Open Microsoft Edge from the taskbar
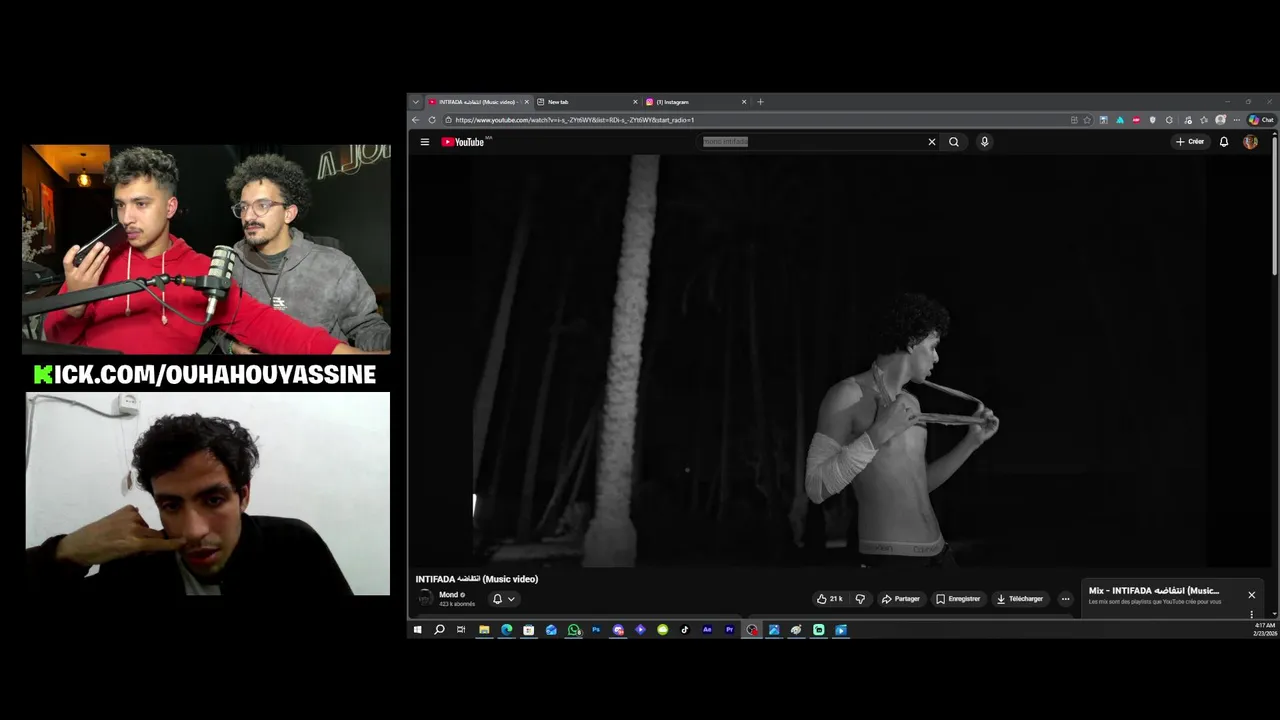Image resolution: width=1280 pixels, height=720 pixels. click(506, 630)
